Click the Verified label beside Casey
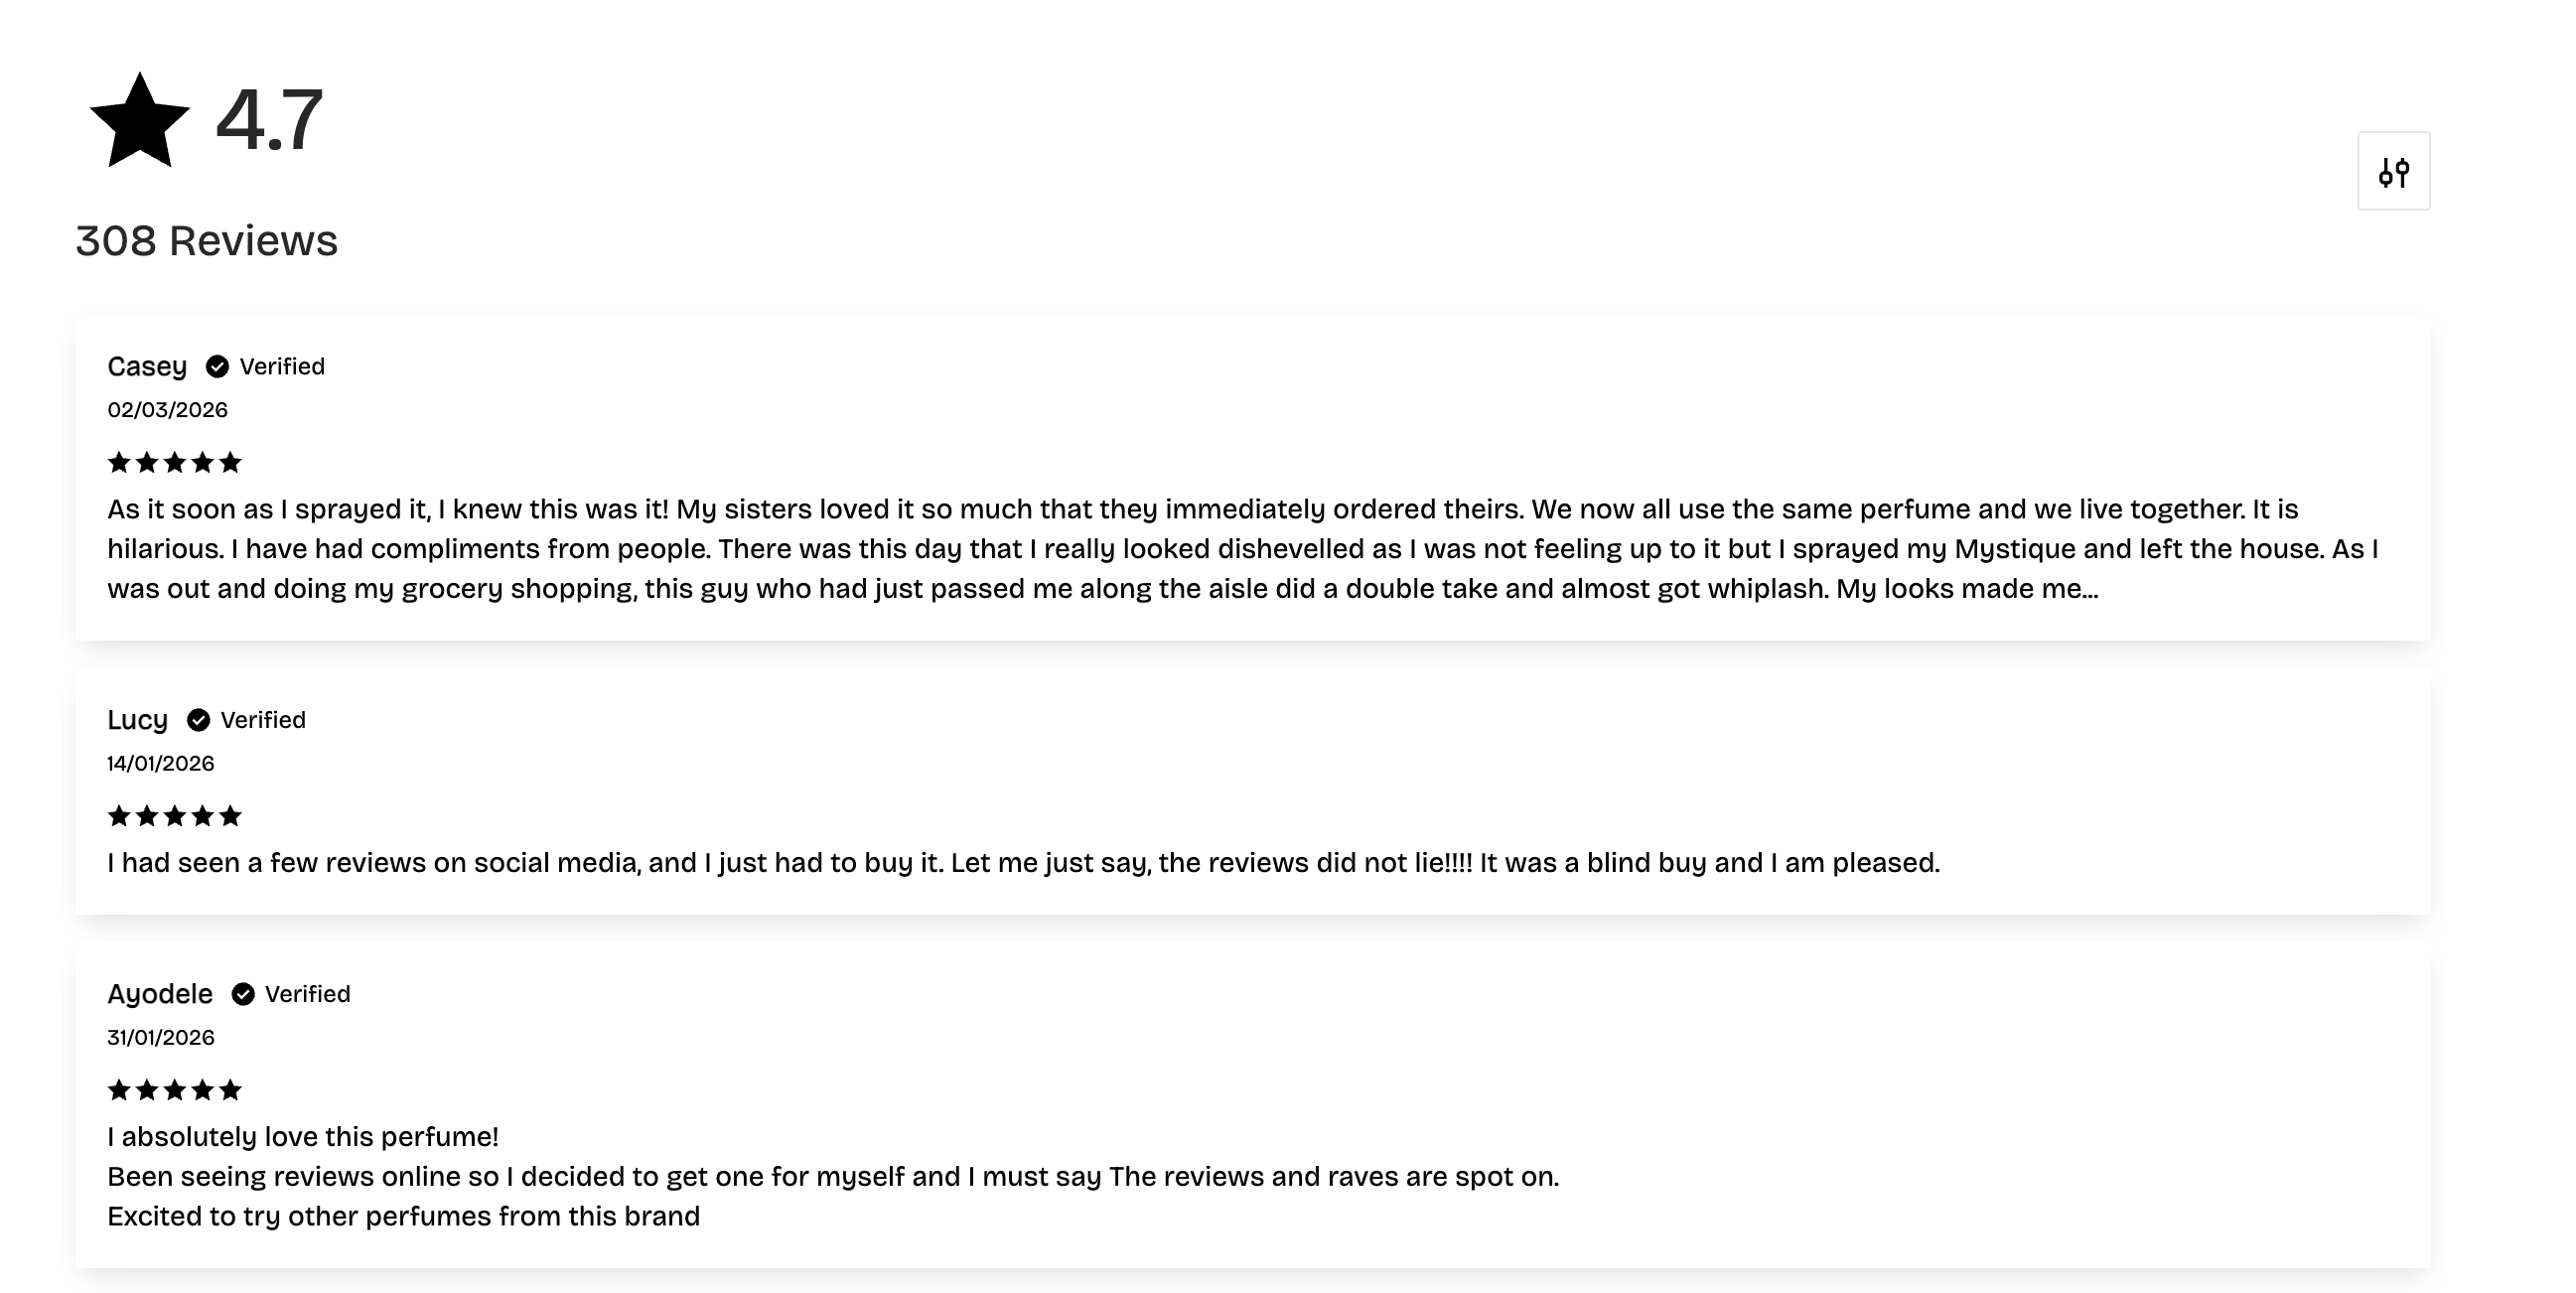This screenshot has width=2576, height=1293. tap(282, 367)
